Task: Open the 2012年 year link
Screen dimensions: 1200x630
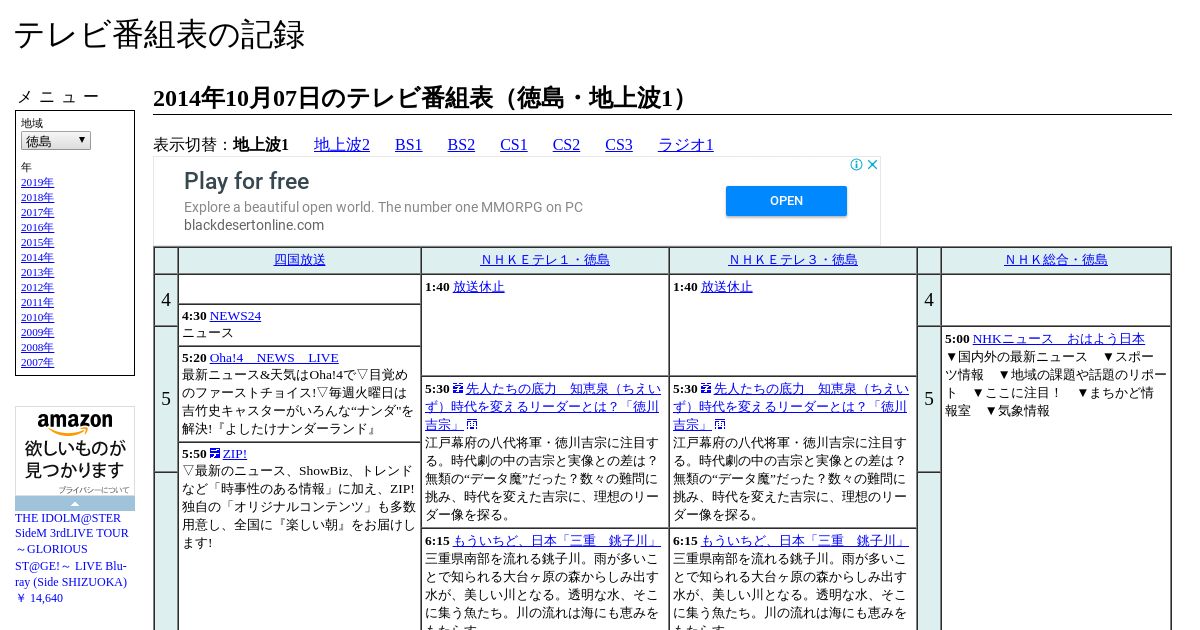Action: [x=37, y=287]
